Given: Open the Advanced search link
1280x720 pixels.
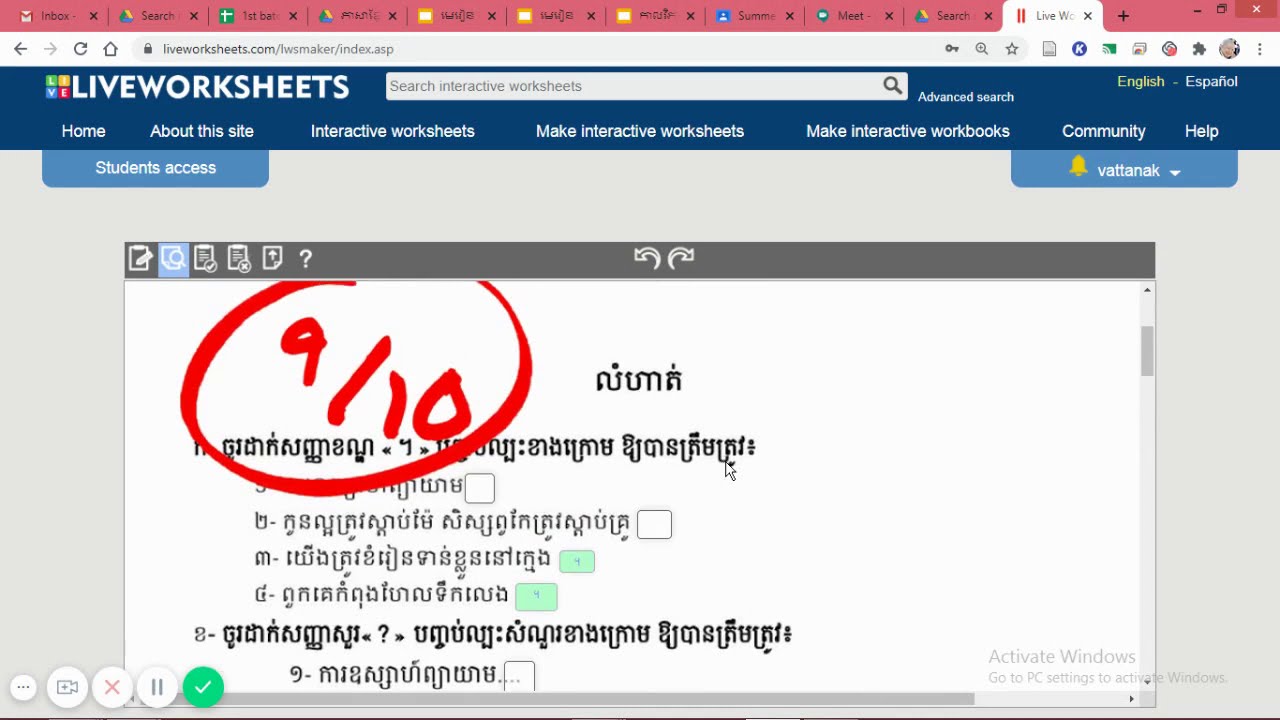Looking at the screenshot, I should click(966, 97).
